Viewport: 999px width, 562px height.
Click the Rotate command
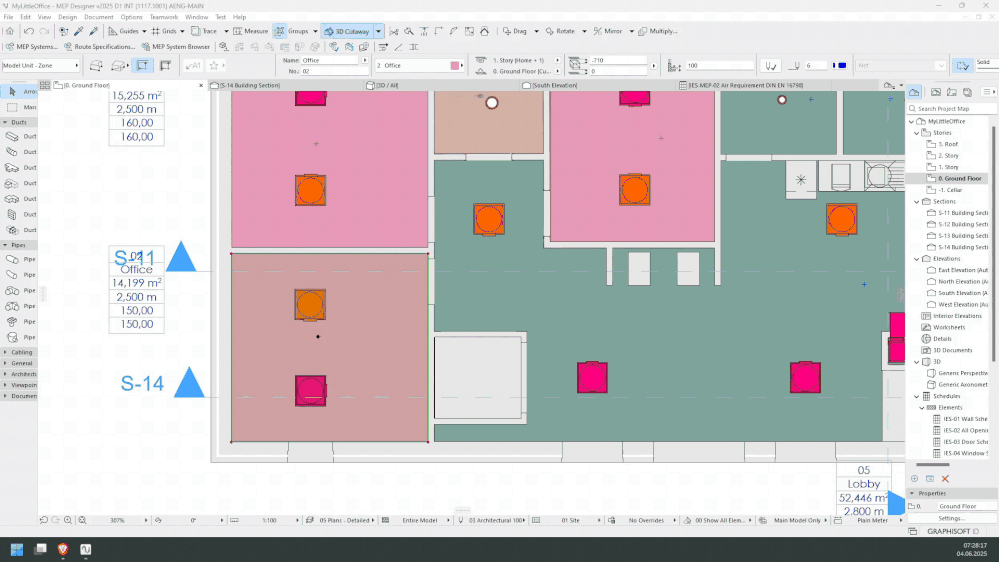[x=560, y=31]
